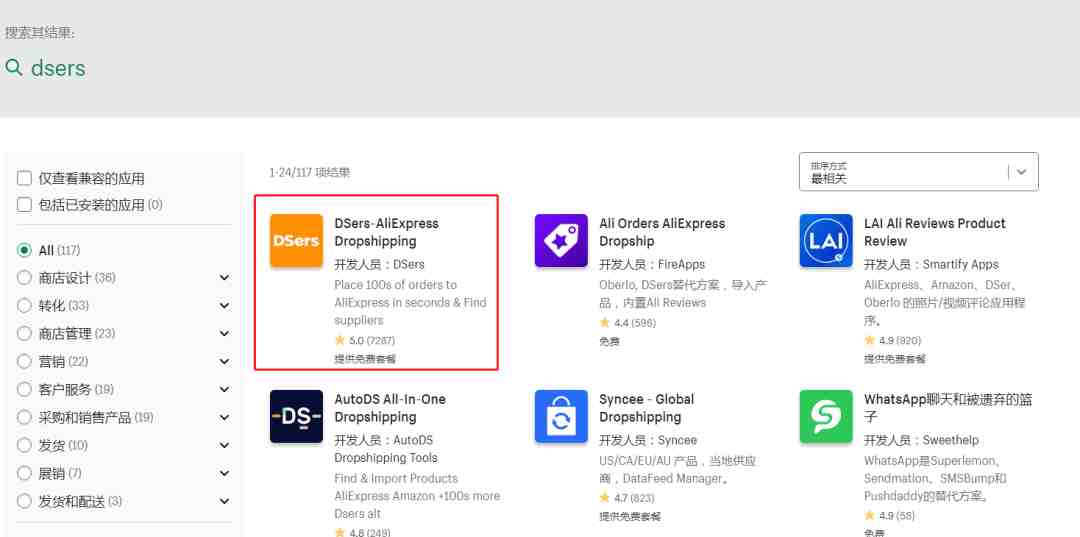The height and width of the screenshot is (537, 1080).
Task: Expand the 转化 category chevron
Action: click(x=225, y=306)
